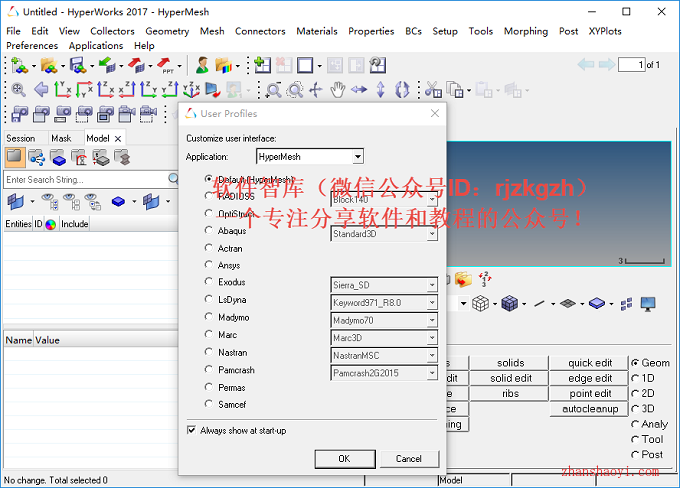Click the Rotate horizontally arrows icon
The height and width of the screenshot is (488, 680).
359,90
